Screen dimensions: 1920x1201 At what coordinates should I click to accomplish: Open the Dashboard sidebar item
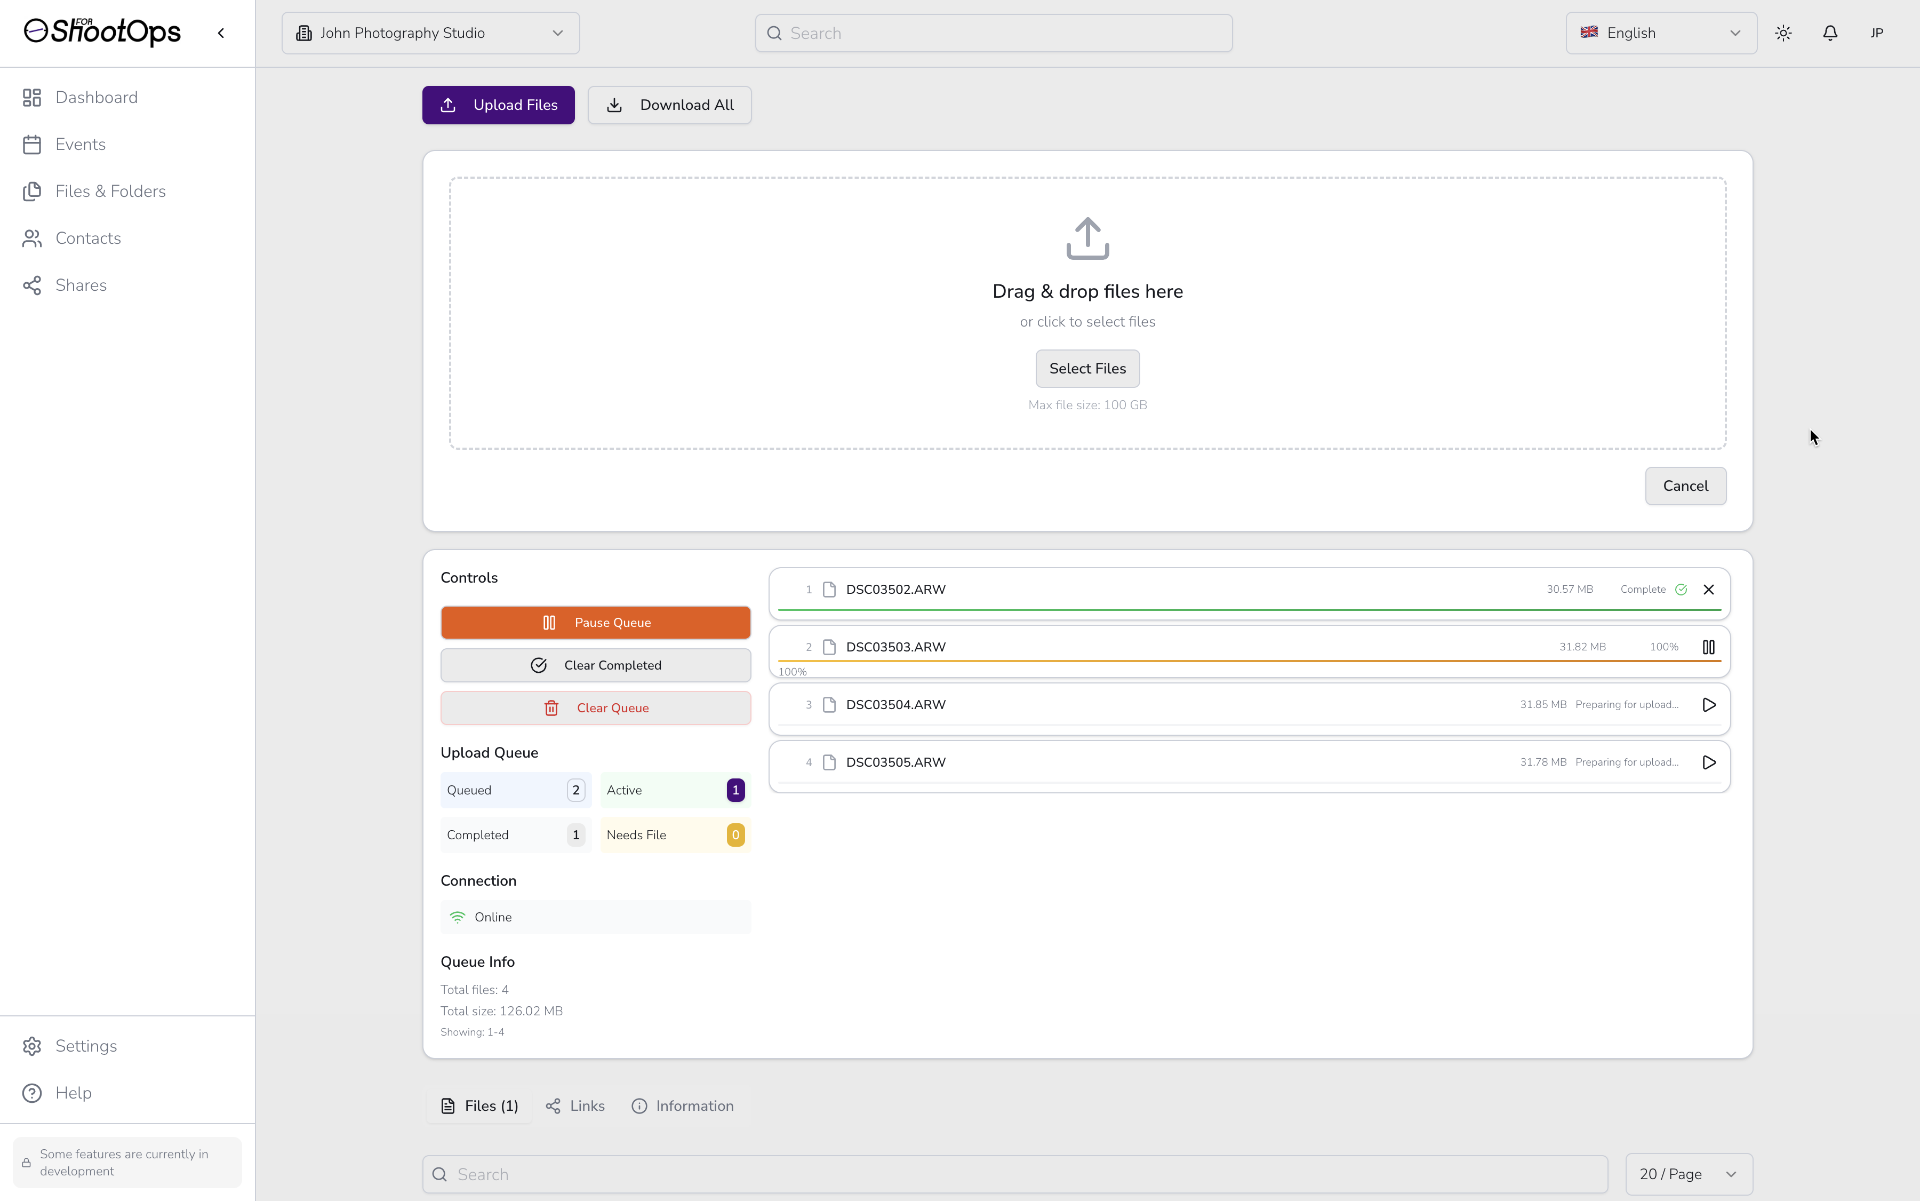tap(96, 97)
